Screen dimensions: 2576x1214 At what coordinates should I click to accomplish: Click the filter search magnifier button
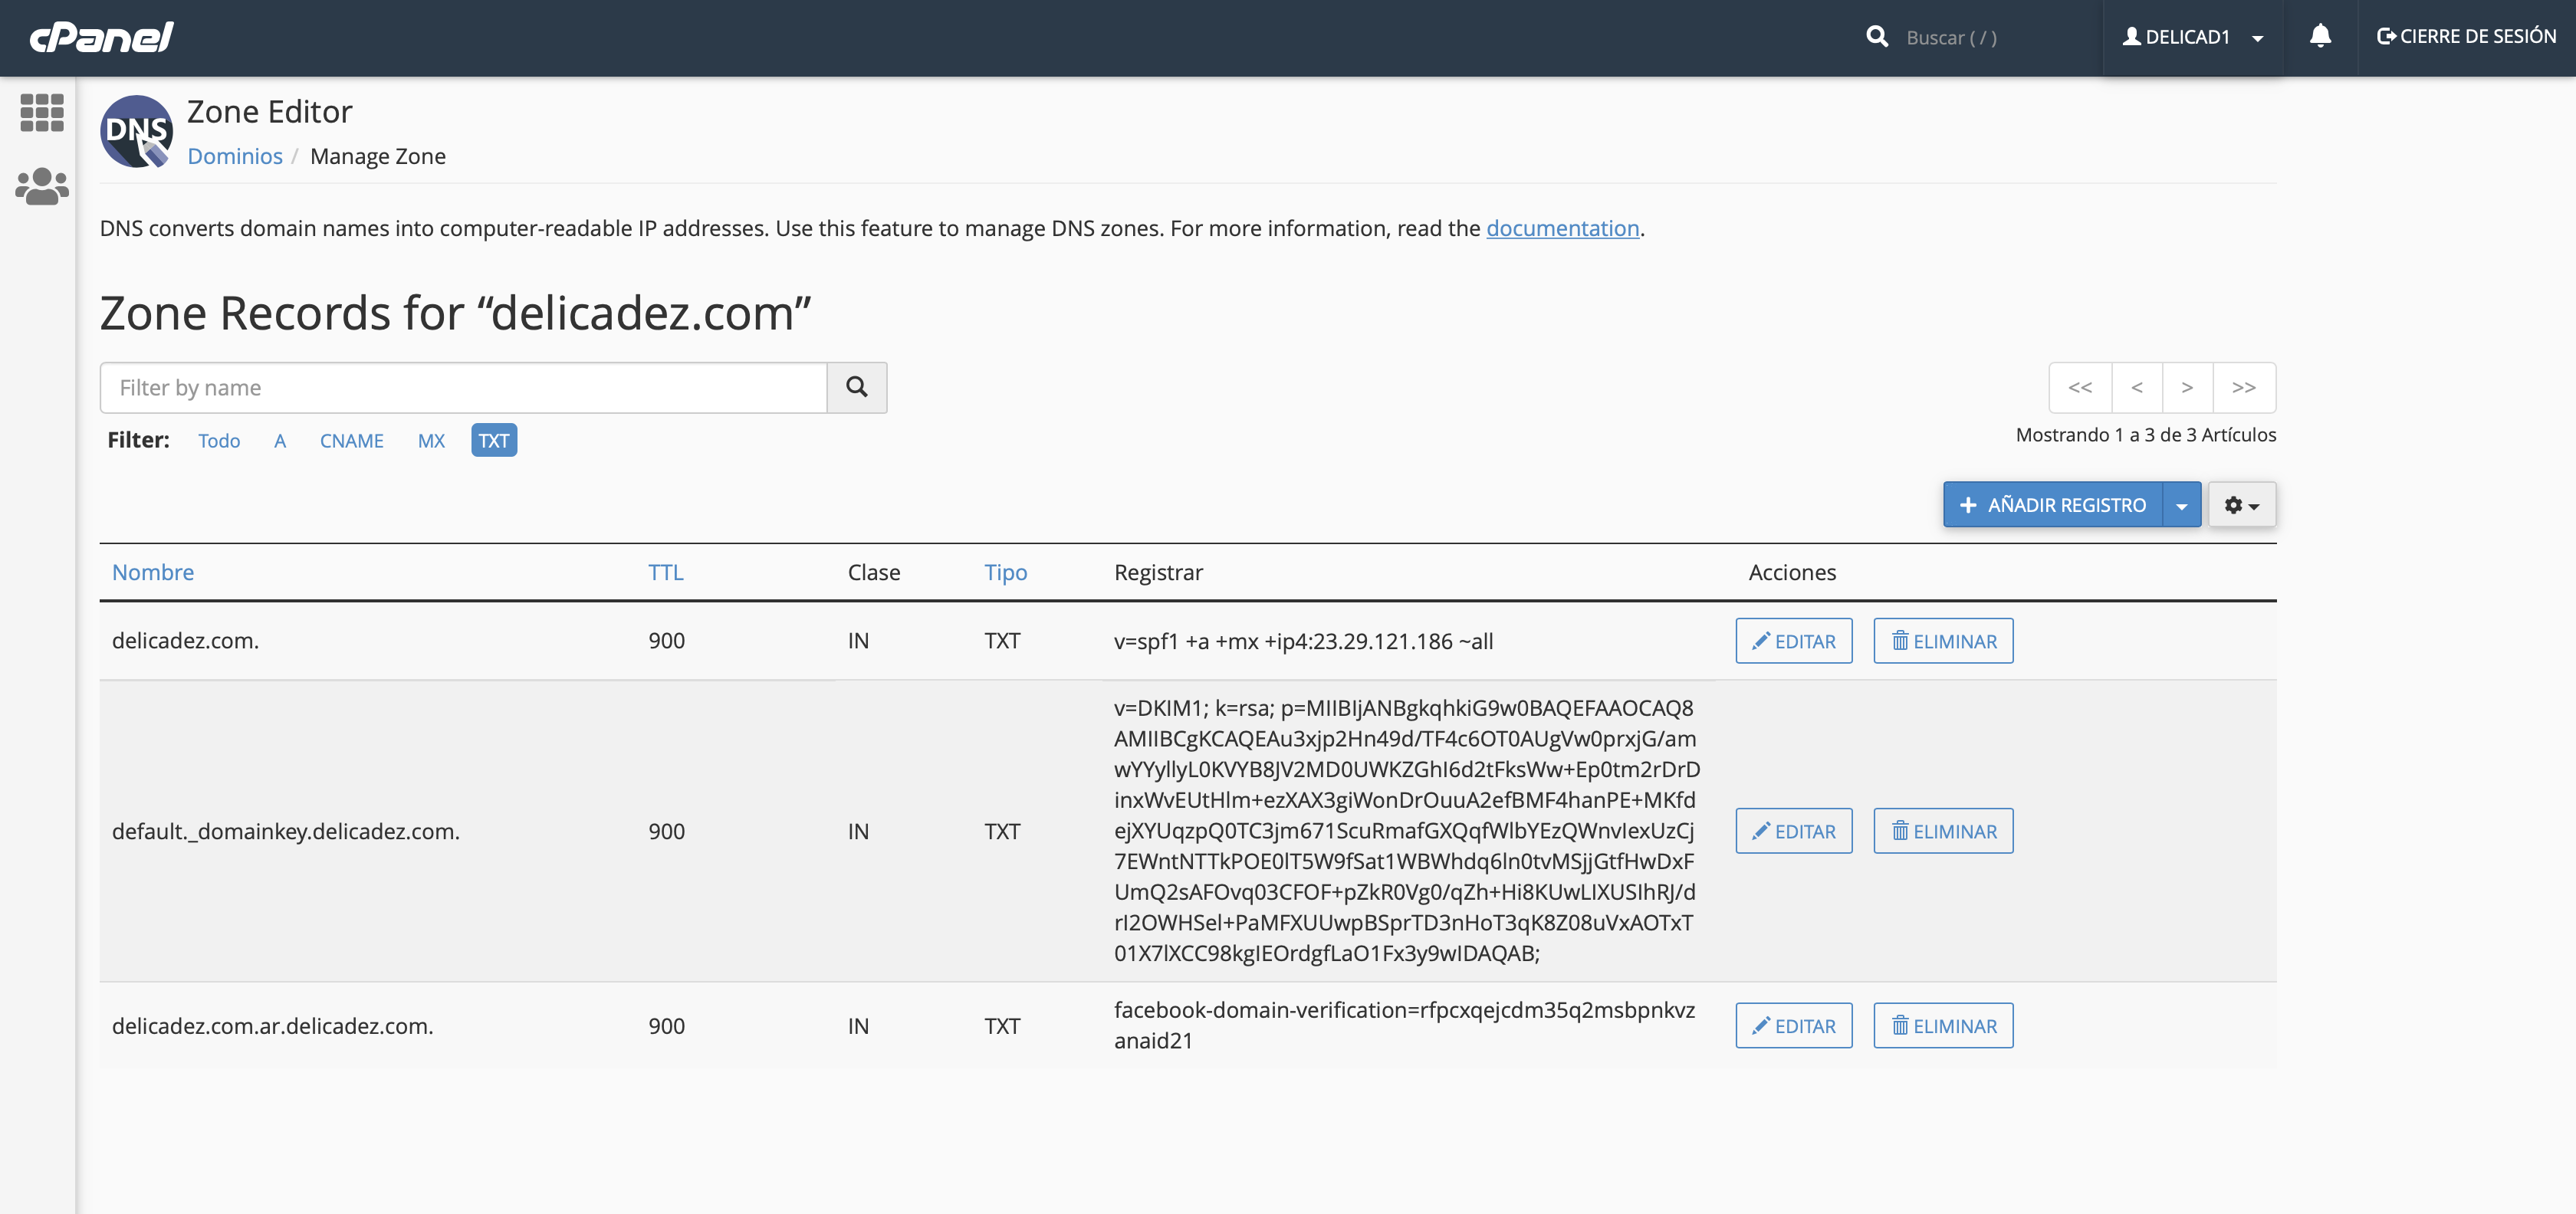click(857, 387)
